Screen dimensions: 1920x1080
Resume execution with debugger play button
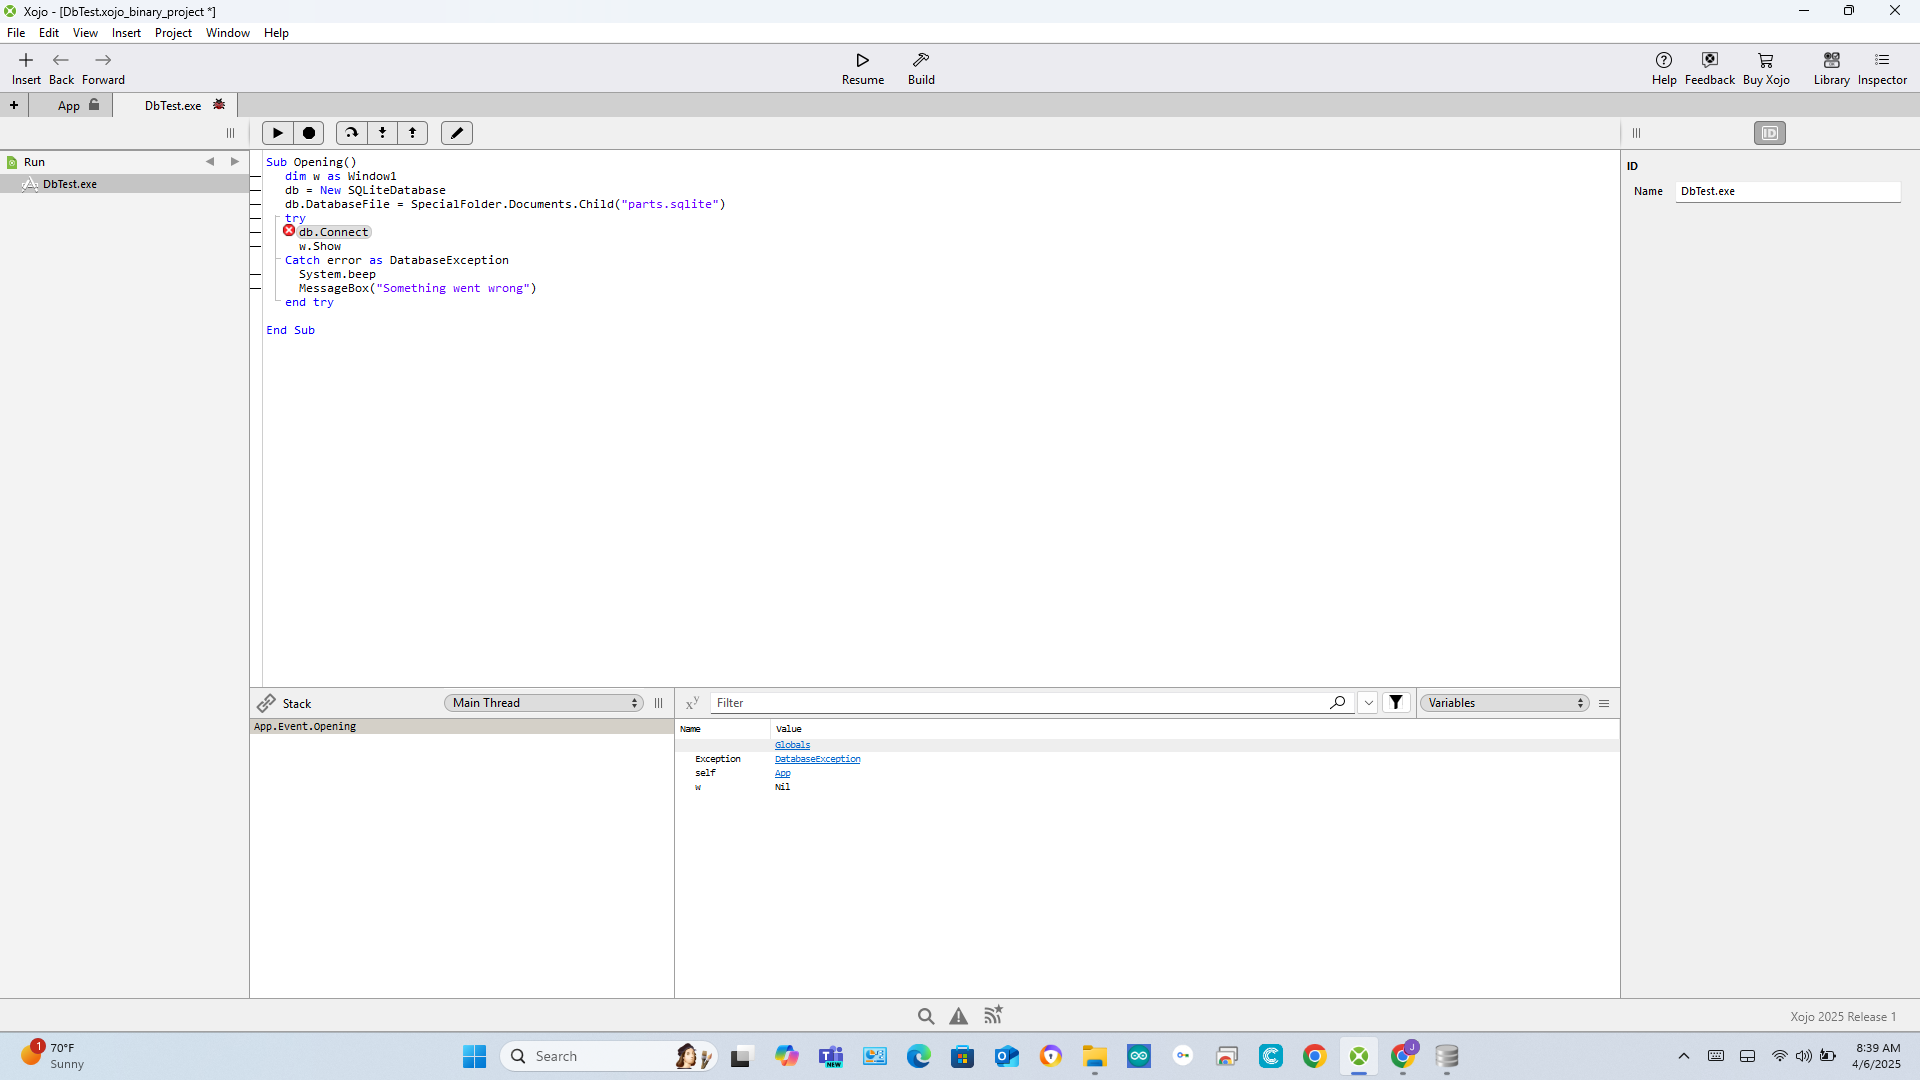click(x=278, y=133)
